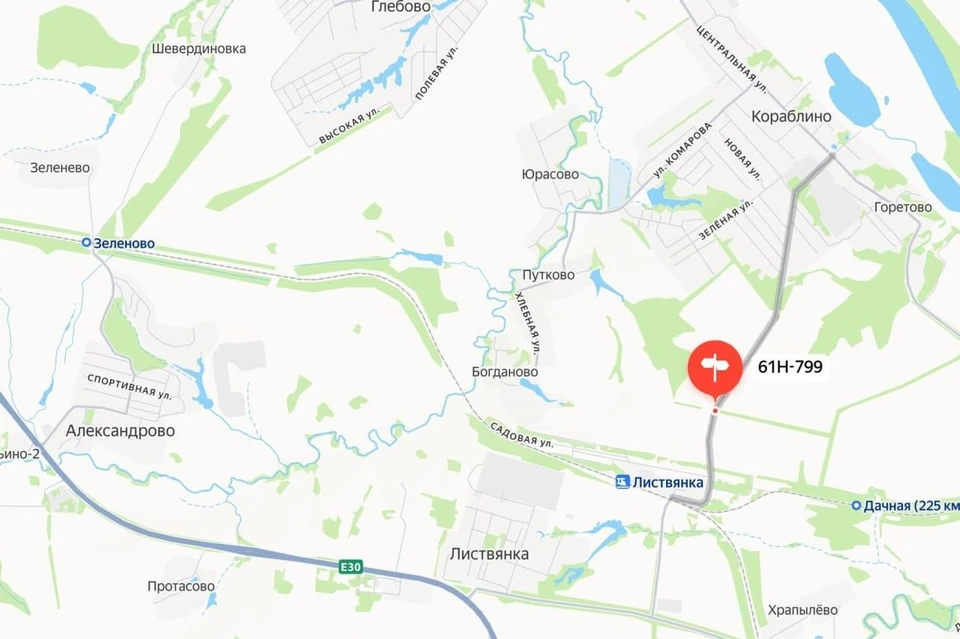Click the Дачная (225 км) stop marker
The height and width of the screenshot is (639, 960).
pos(857,506)
